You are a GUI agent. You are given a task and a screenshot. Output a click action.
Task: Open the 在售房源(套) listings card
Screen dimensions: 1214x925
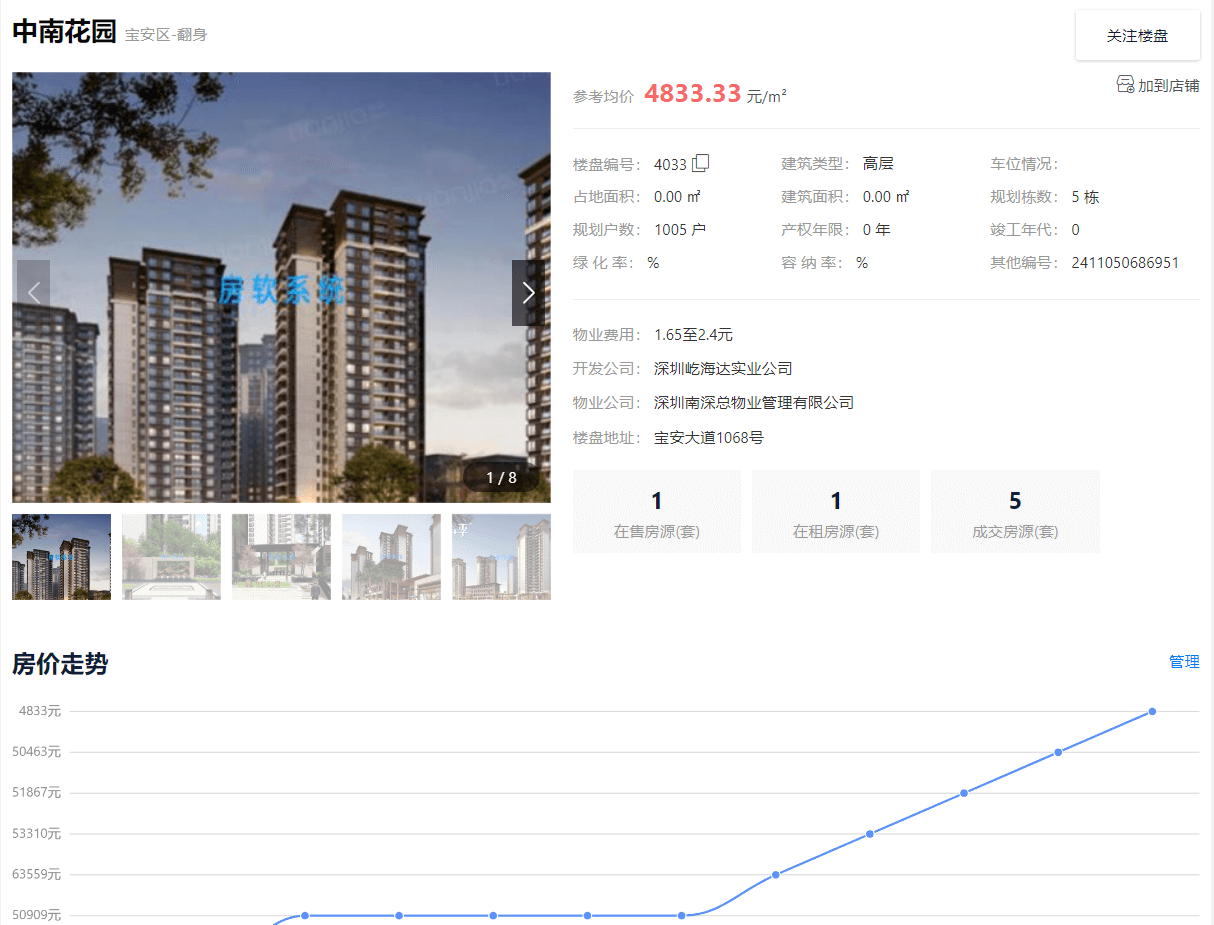(x=656, y=512)
